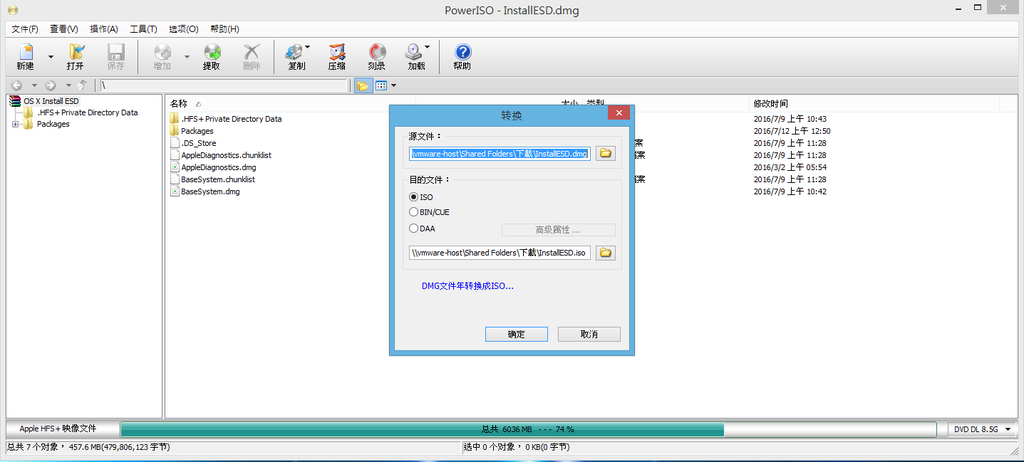Open the 复制 dropdown arrow
This screenshot has width=1024, height=462.
click(x=308, y=47)
